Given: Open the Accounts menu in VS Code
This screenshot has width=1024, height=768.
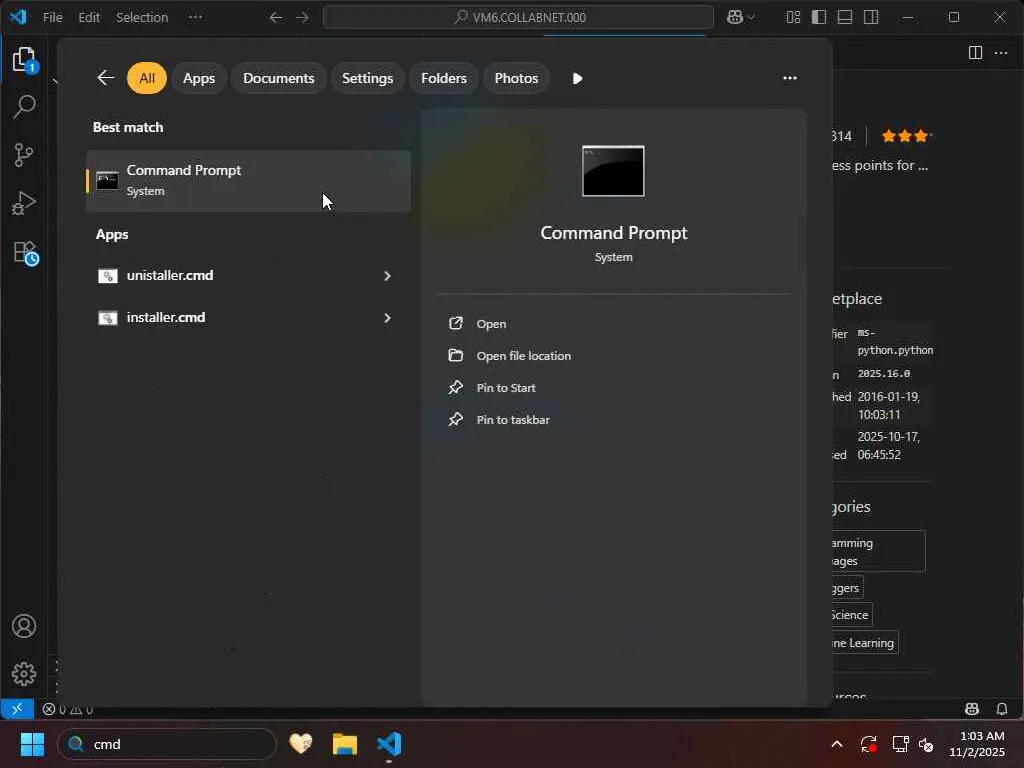Looking at the screenshot, I should tap(24, 626).
